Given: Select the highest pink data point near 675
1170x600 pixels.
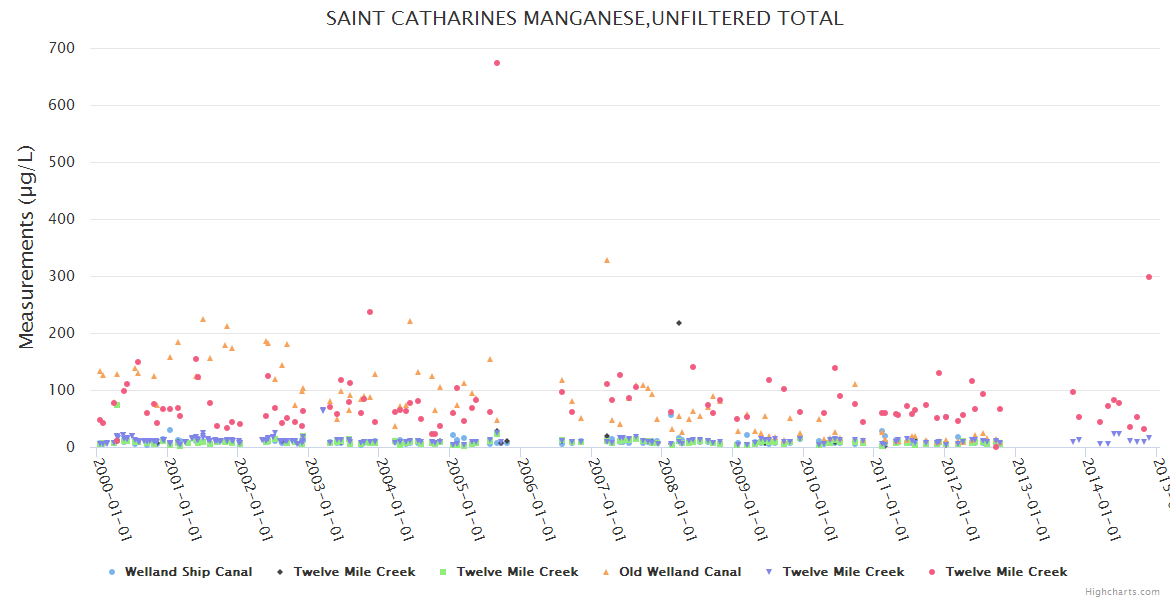Looking at the screenshot, I should (497, 63).
